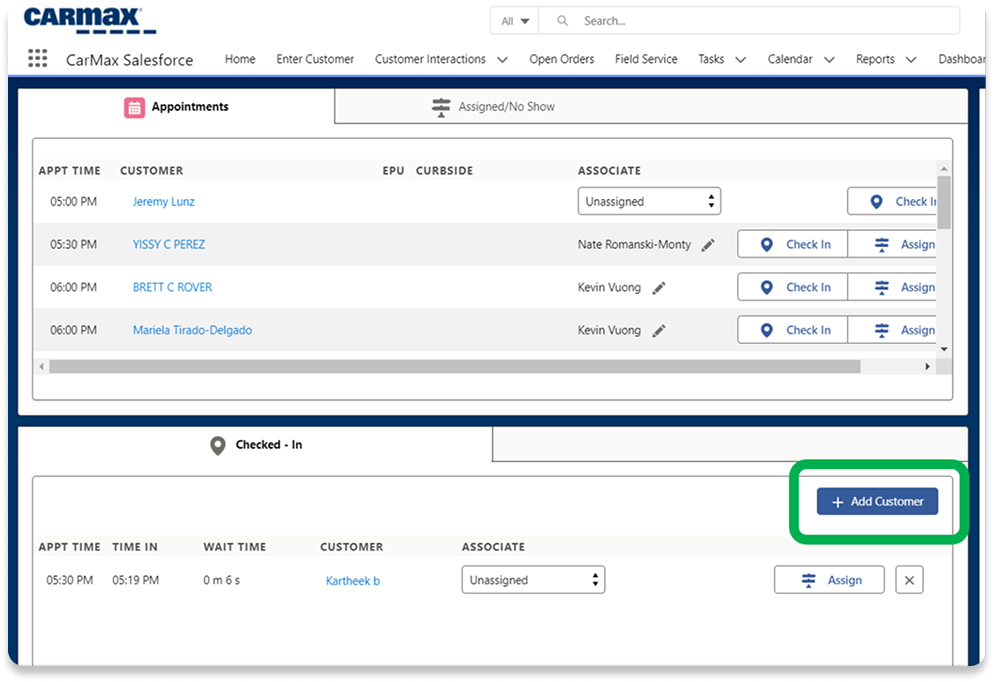Screen dimensions: 994x682
Task: Click the 0 m 6 s wait time
Action: (221, 580)
